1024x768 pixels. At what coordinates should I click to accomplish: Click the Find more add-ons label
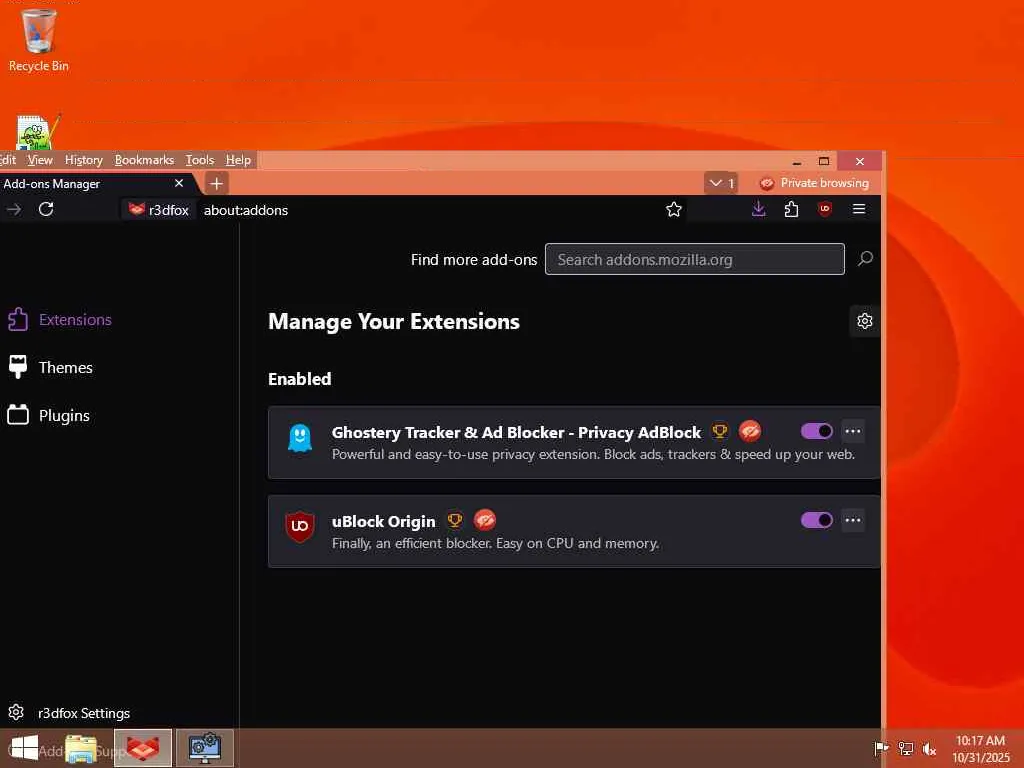[x=473, y=260]
